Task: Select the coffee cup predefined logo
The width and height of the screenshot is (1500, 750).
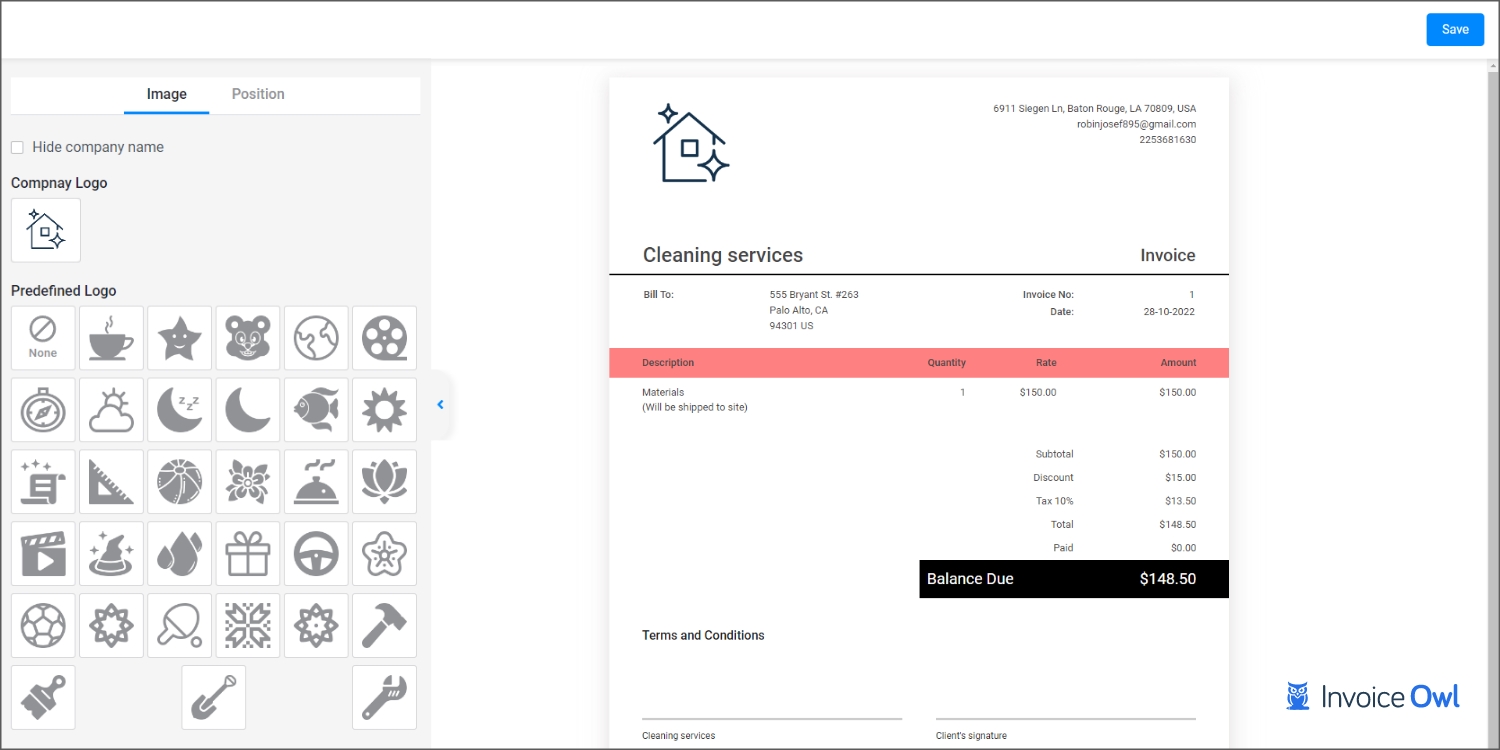Action: (x=111, y=338)
